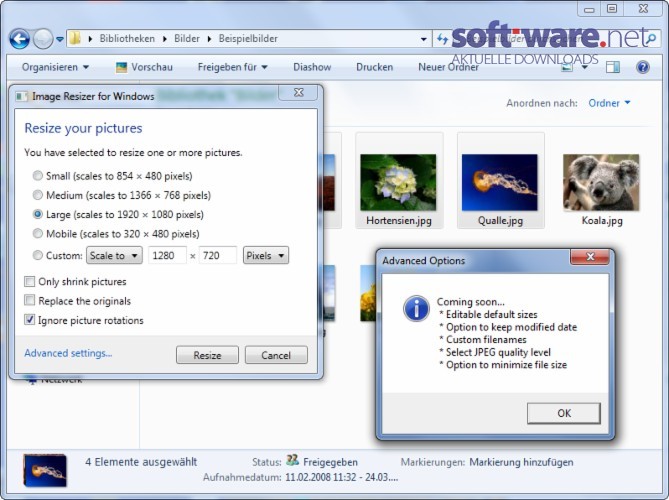Click Cancel in Image Resizer dialog
669x500 pixels.
point(276,355)
